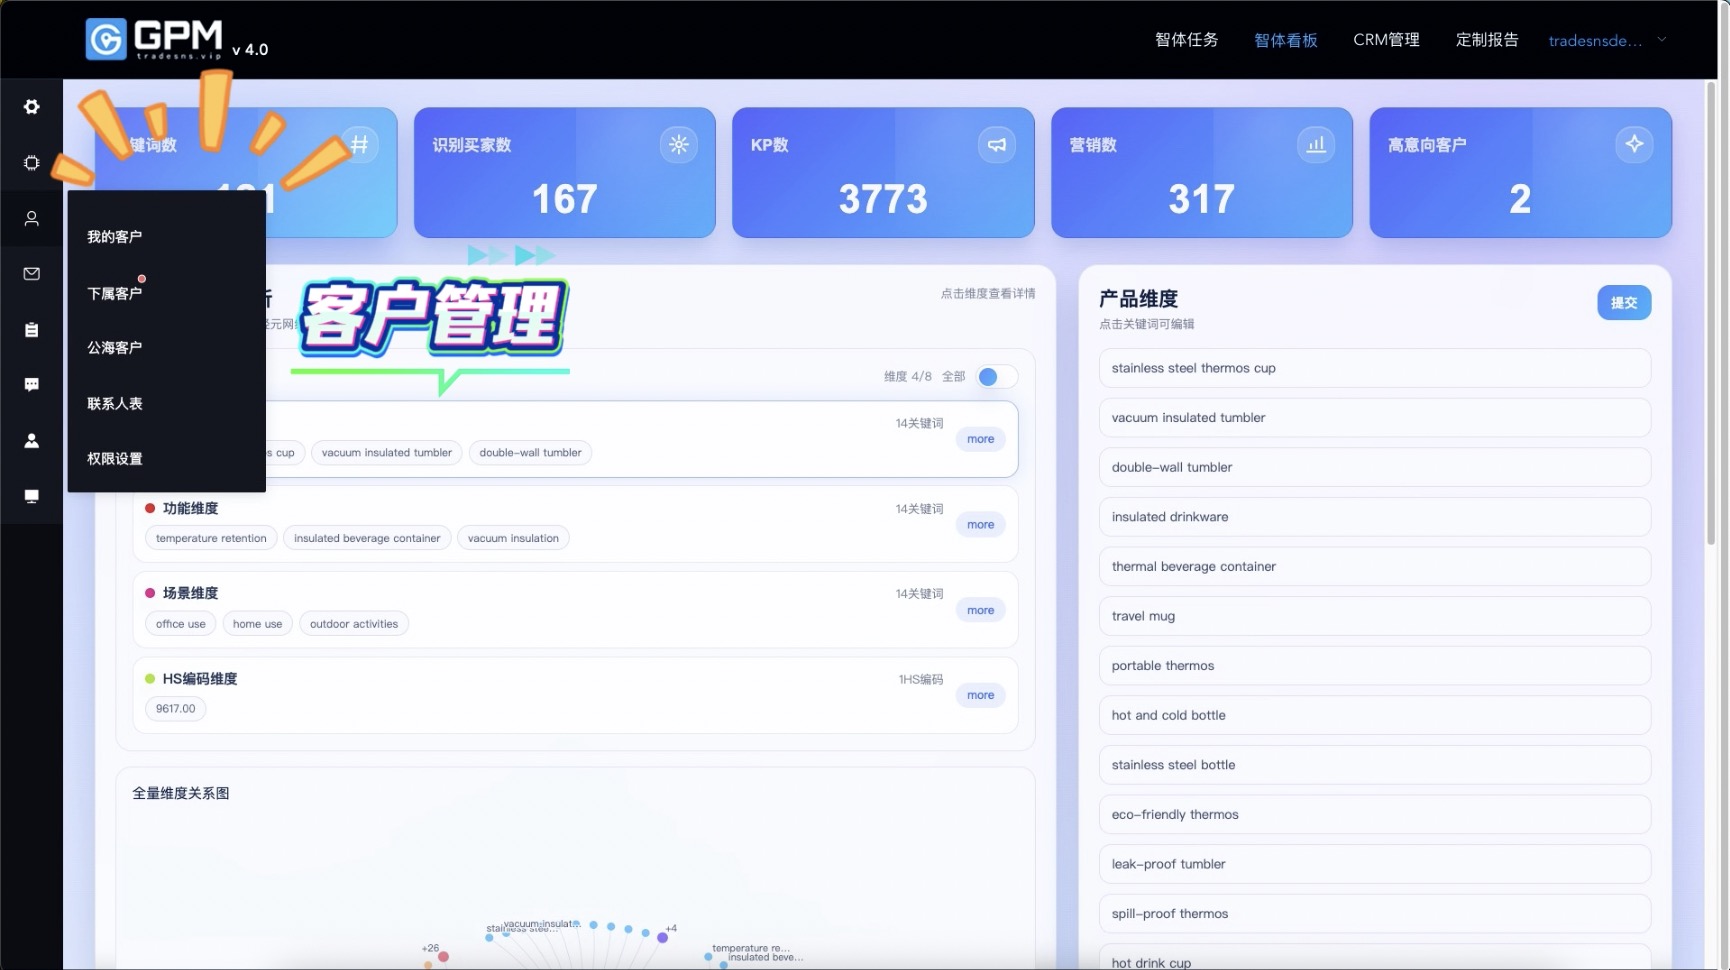Screen dimensions: 1730x970
Task: Open the clipboard icon in sidebar
Action: 32,330
